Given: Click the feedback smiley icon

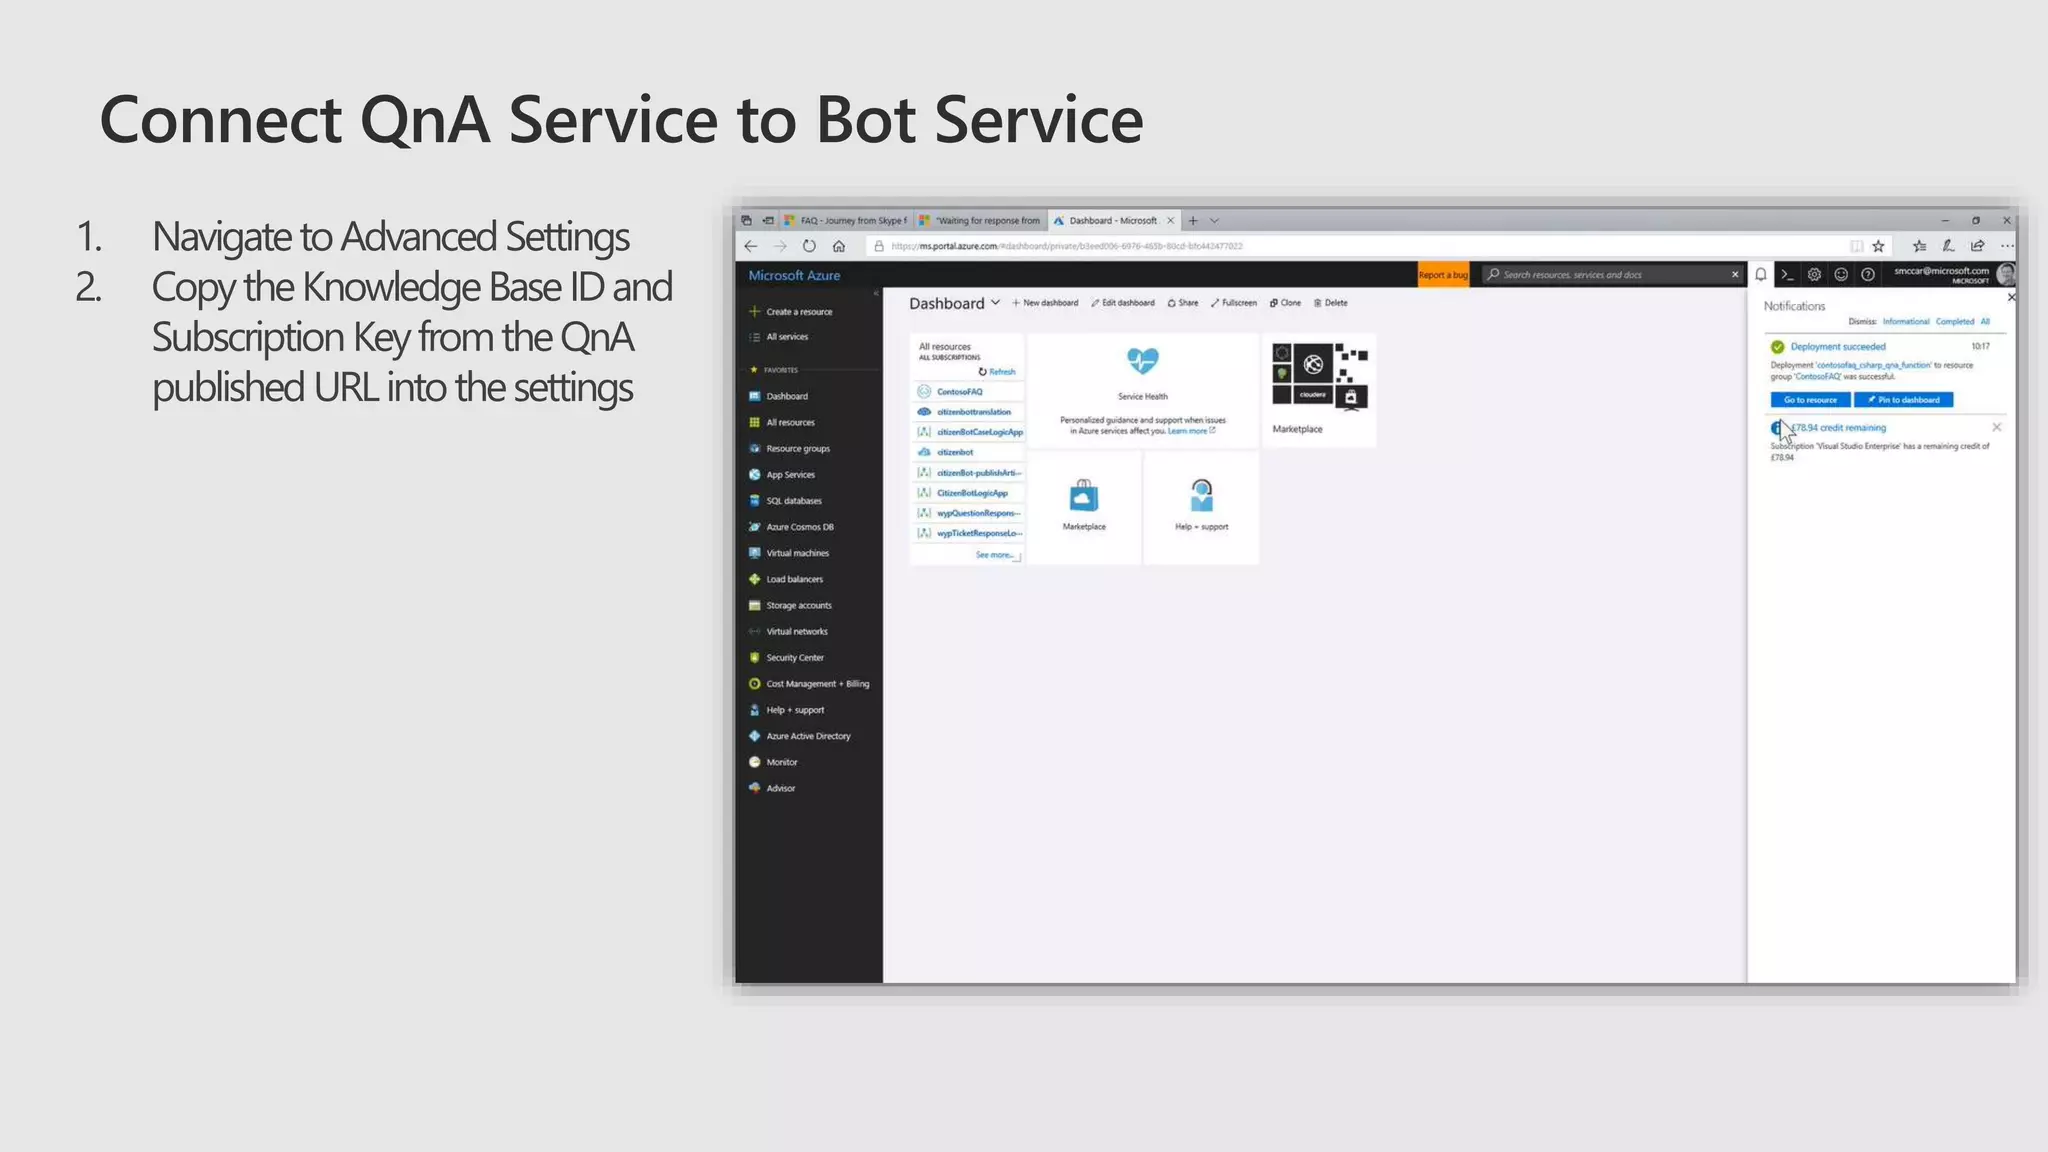Looking at the screenshot, I should coord(1841,274).
